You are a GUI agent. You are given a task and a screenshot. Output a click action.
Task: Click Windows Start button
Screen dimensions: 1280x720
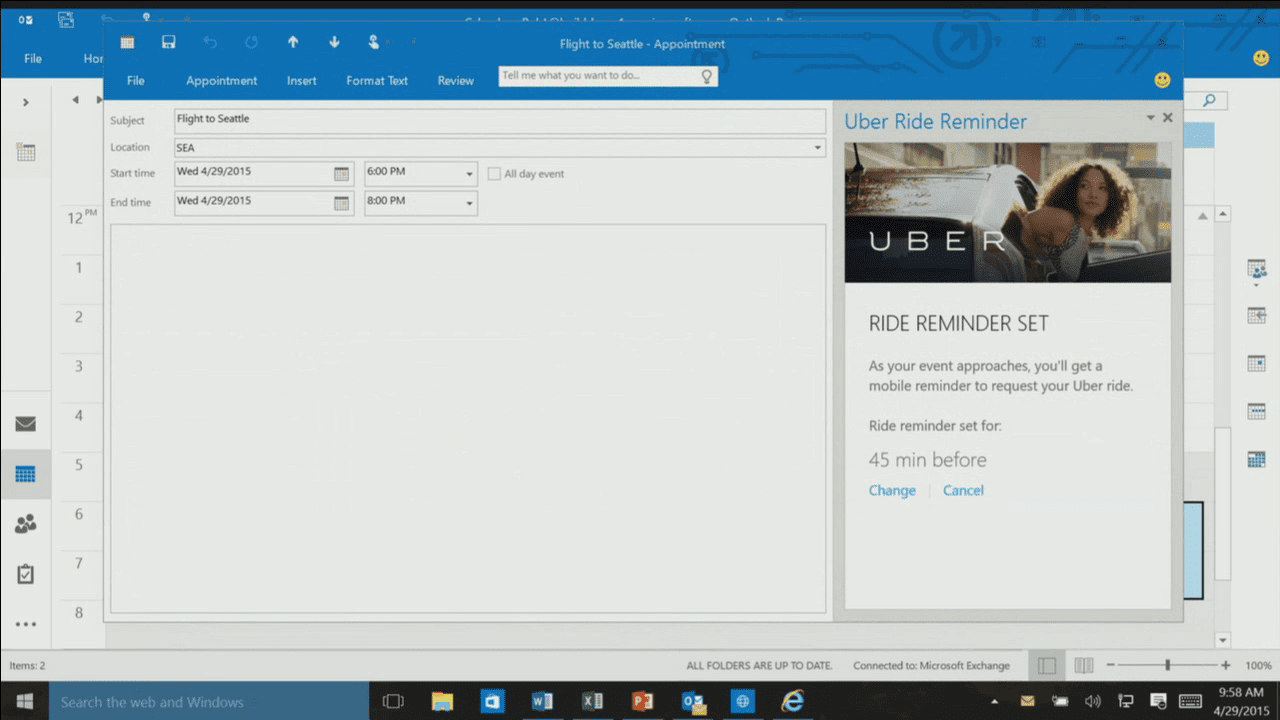tap(24, 701)
